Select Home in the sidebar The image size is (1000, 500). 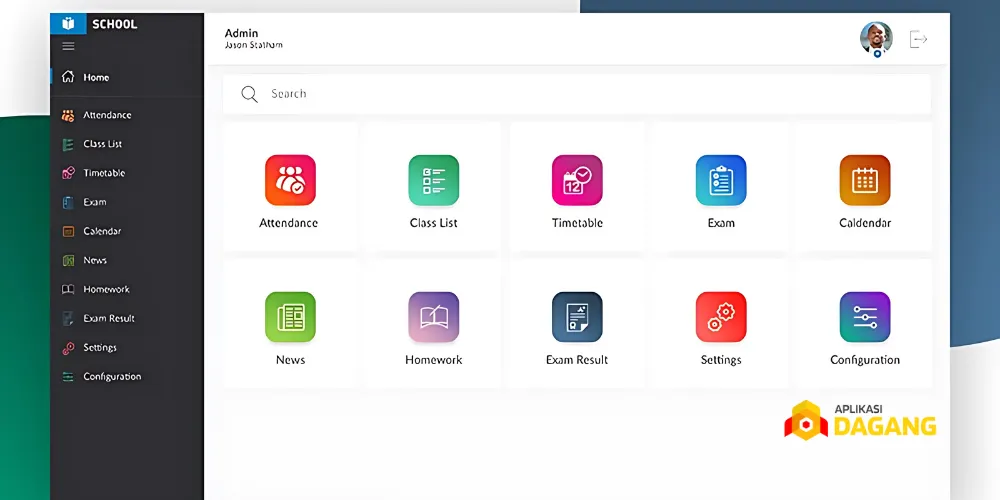(96, 77)
